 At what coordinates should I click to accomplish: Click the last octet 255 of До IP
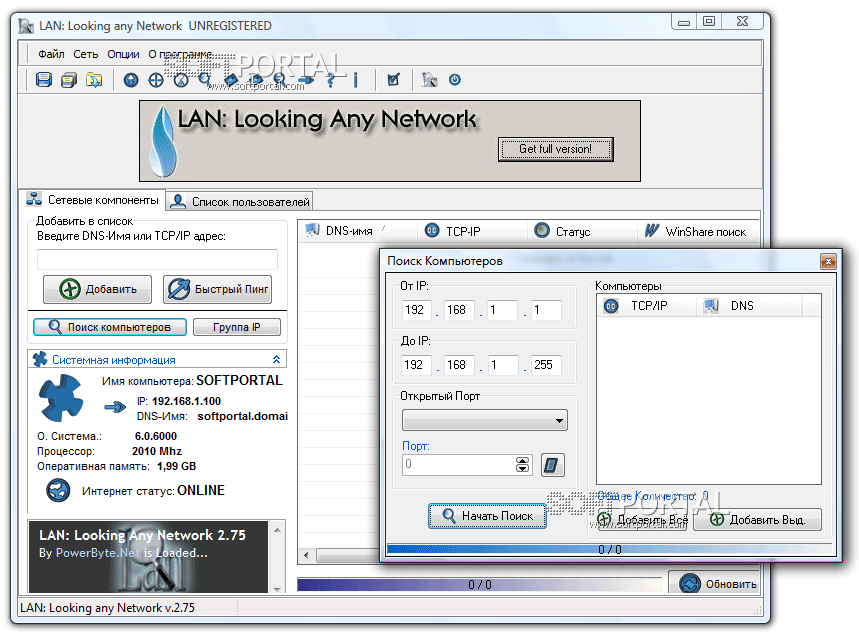click(x=546, y=365)
